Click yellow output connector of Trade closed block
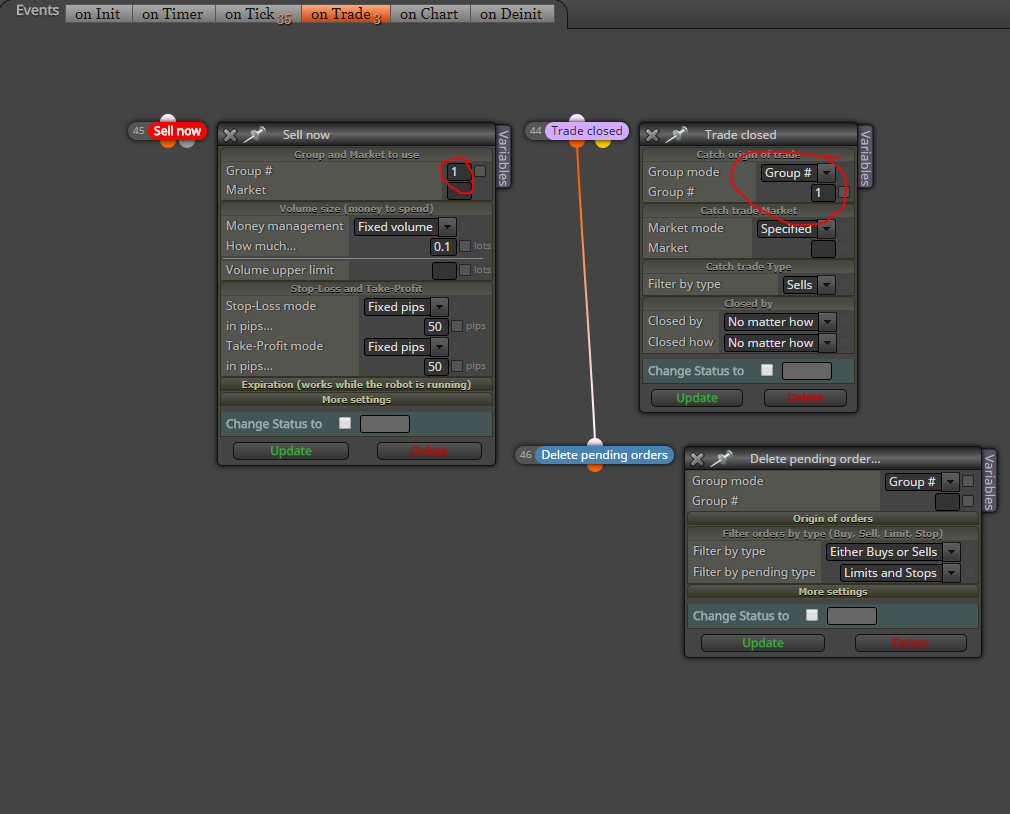This screenshot has height=814, width=1010. tap(603, 143)
